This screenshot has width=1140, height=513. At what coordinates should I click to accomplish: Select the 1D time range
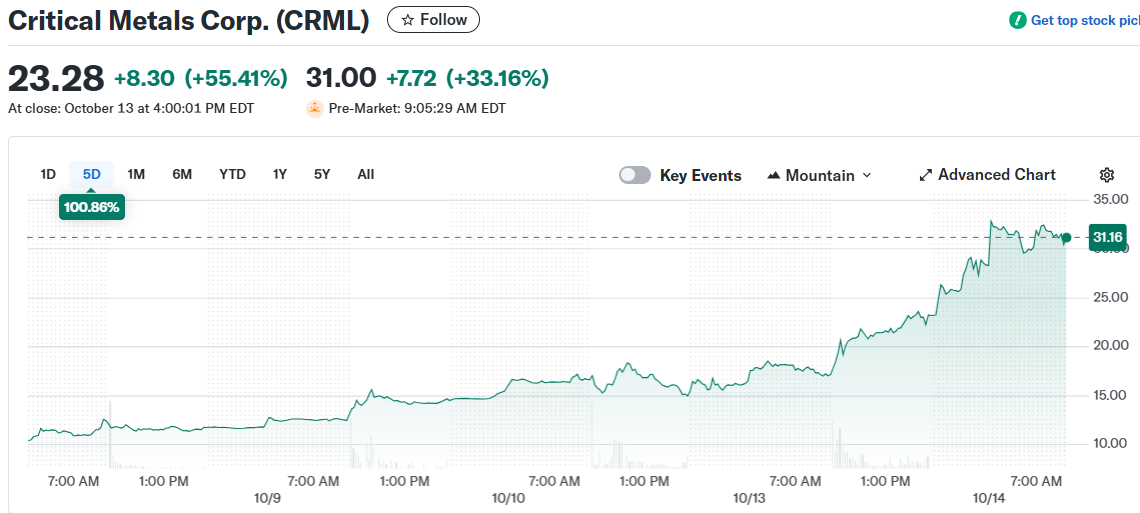(x=48, y=174)
